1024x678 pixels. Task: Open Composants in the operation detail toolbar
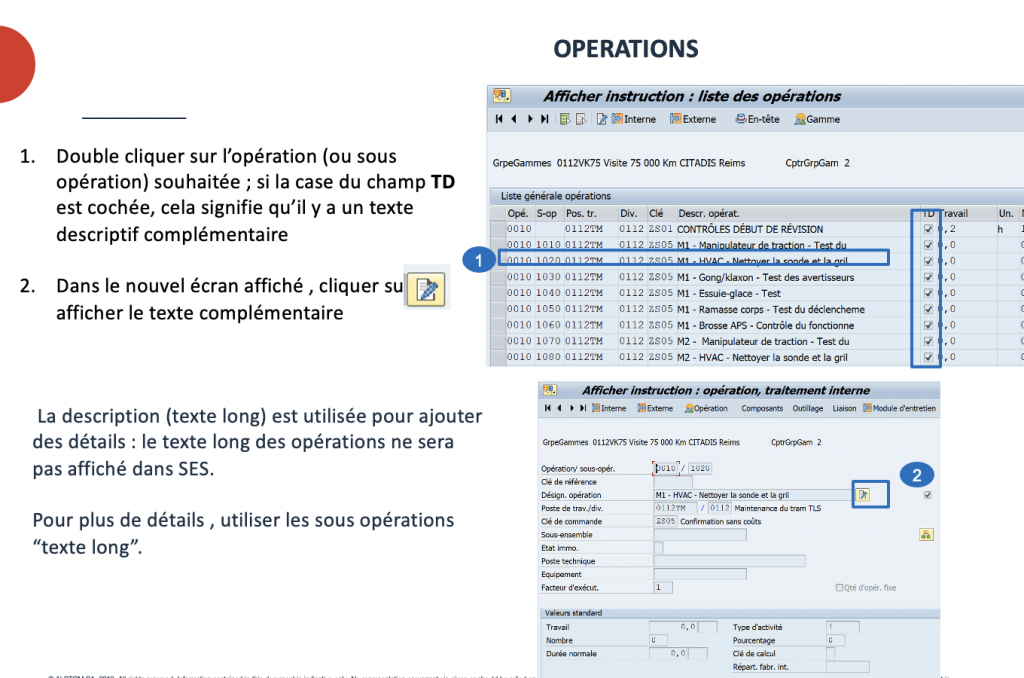click(x=762, y=408)
